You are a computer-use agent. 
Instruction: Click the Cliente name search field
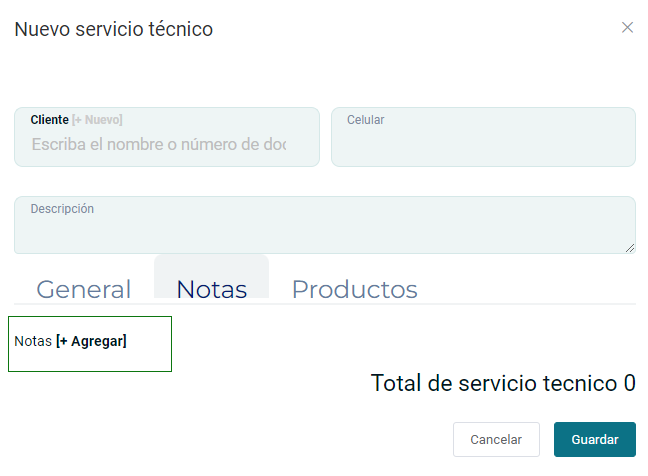[160, 145]
